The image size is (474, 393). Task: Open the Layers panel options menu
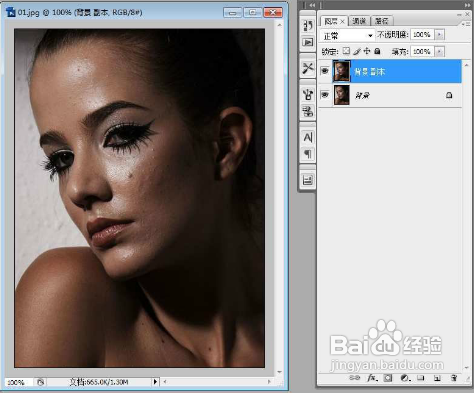click(x=467, y=24)
